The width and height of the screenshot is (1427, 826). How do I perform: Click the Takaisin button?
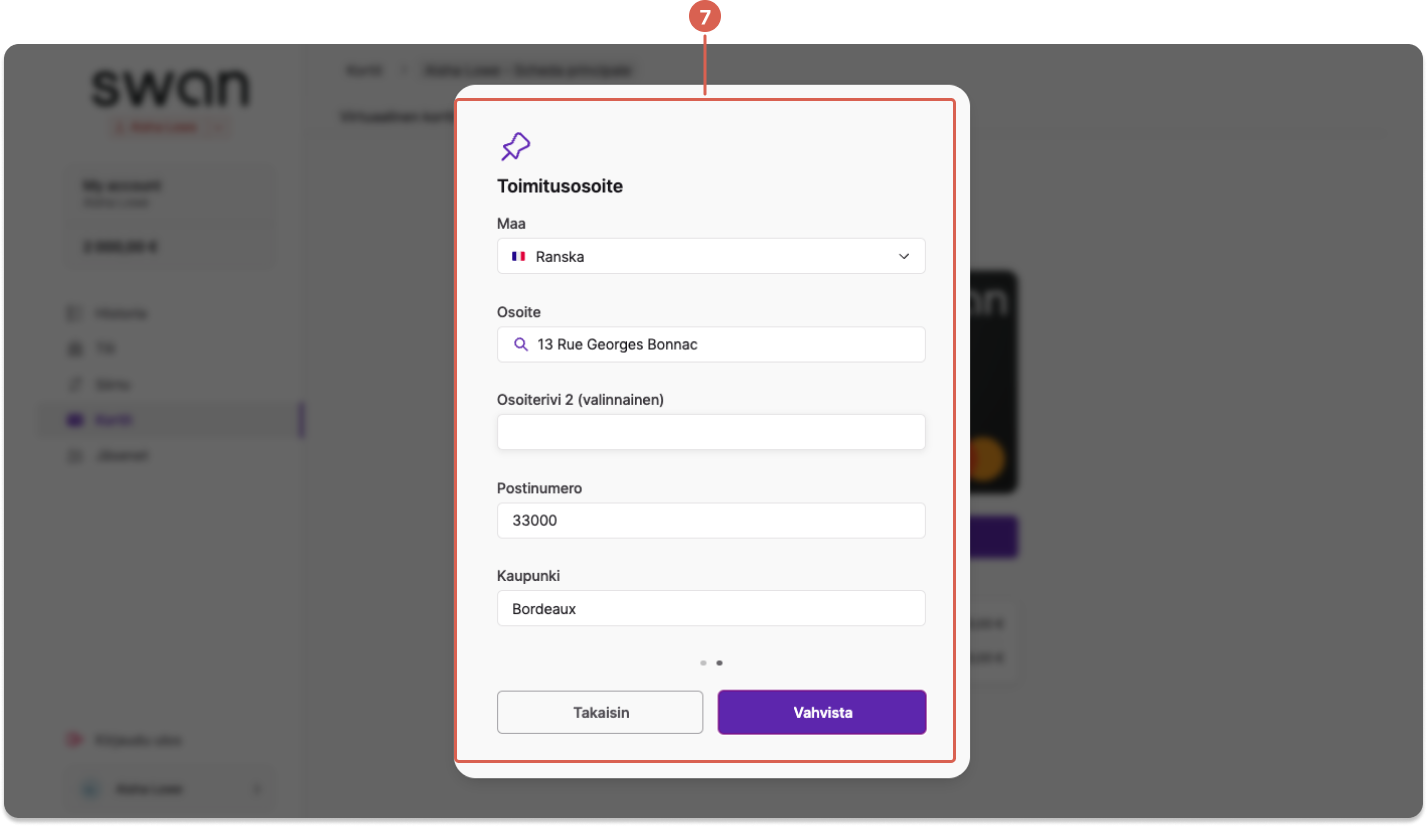(x=600, y=713)
